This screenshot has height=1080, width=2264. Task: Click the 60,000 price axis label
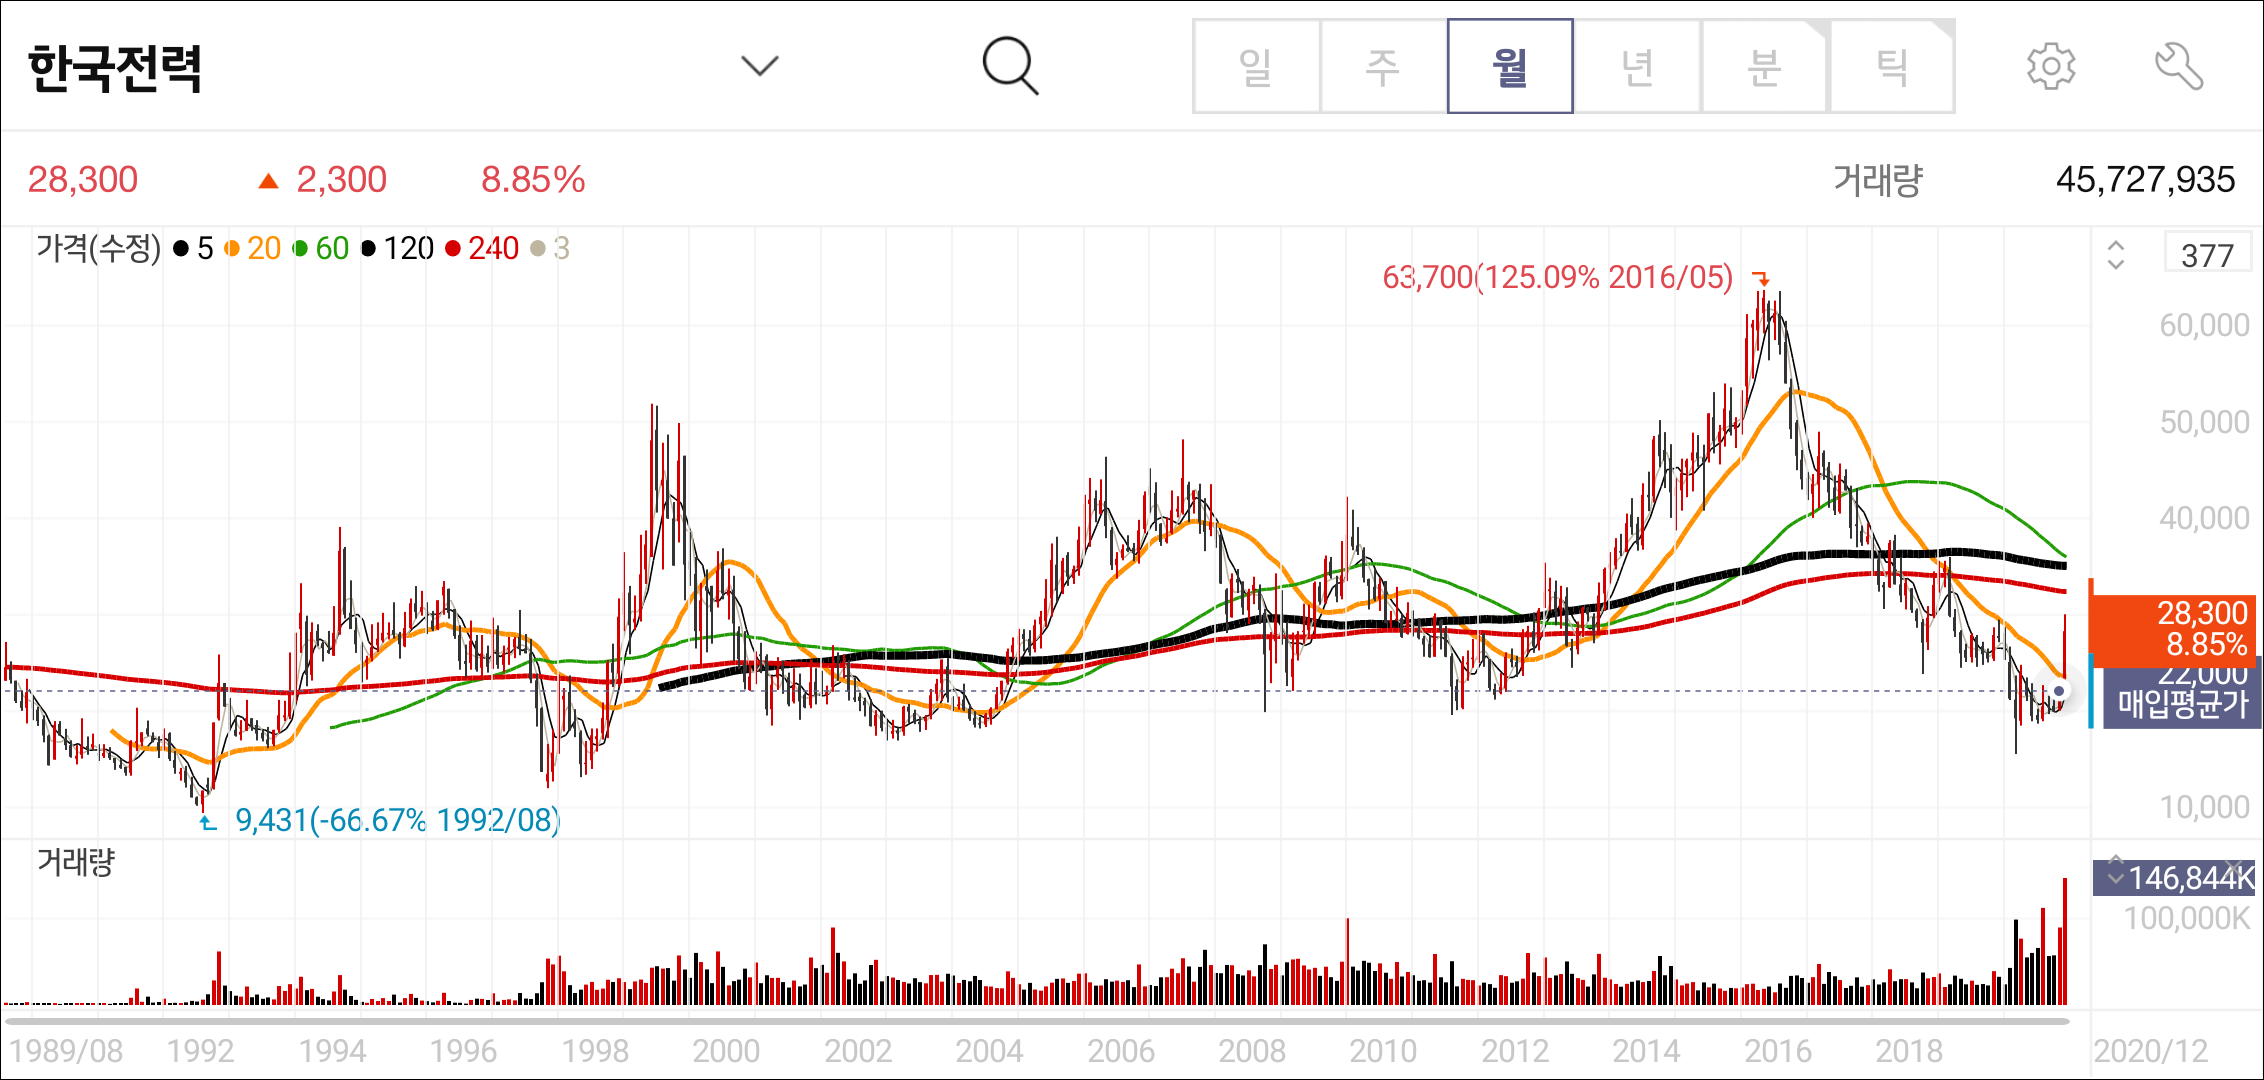2204,325
